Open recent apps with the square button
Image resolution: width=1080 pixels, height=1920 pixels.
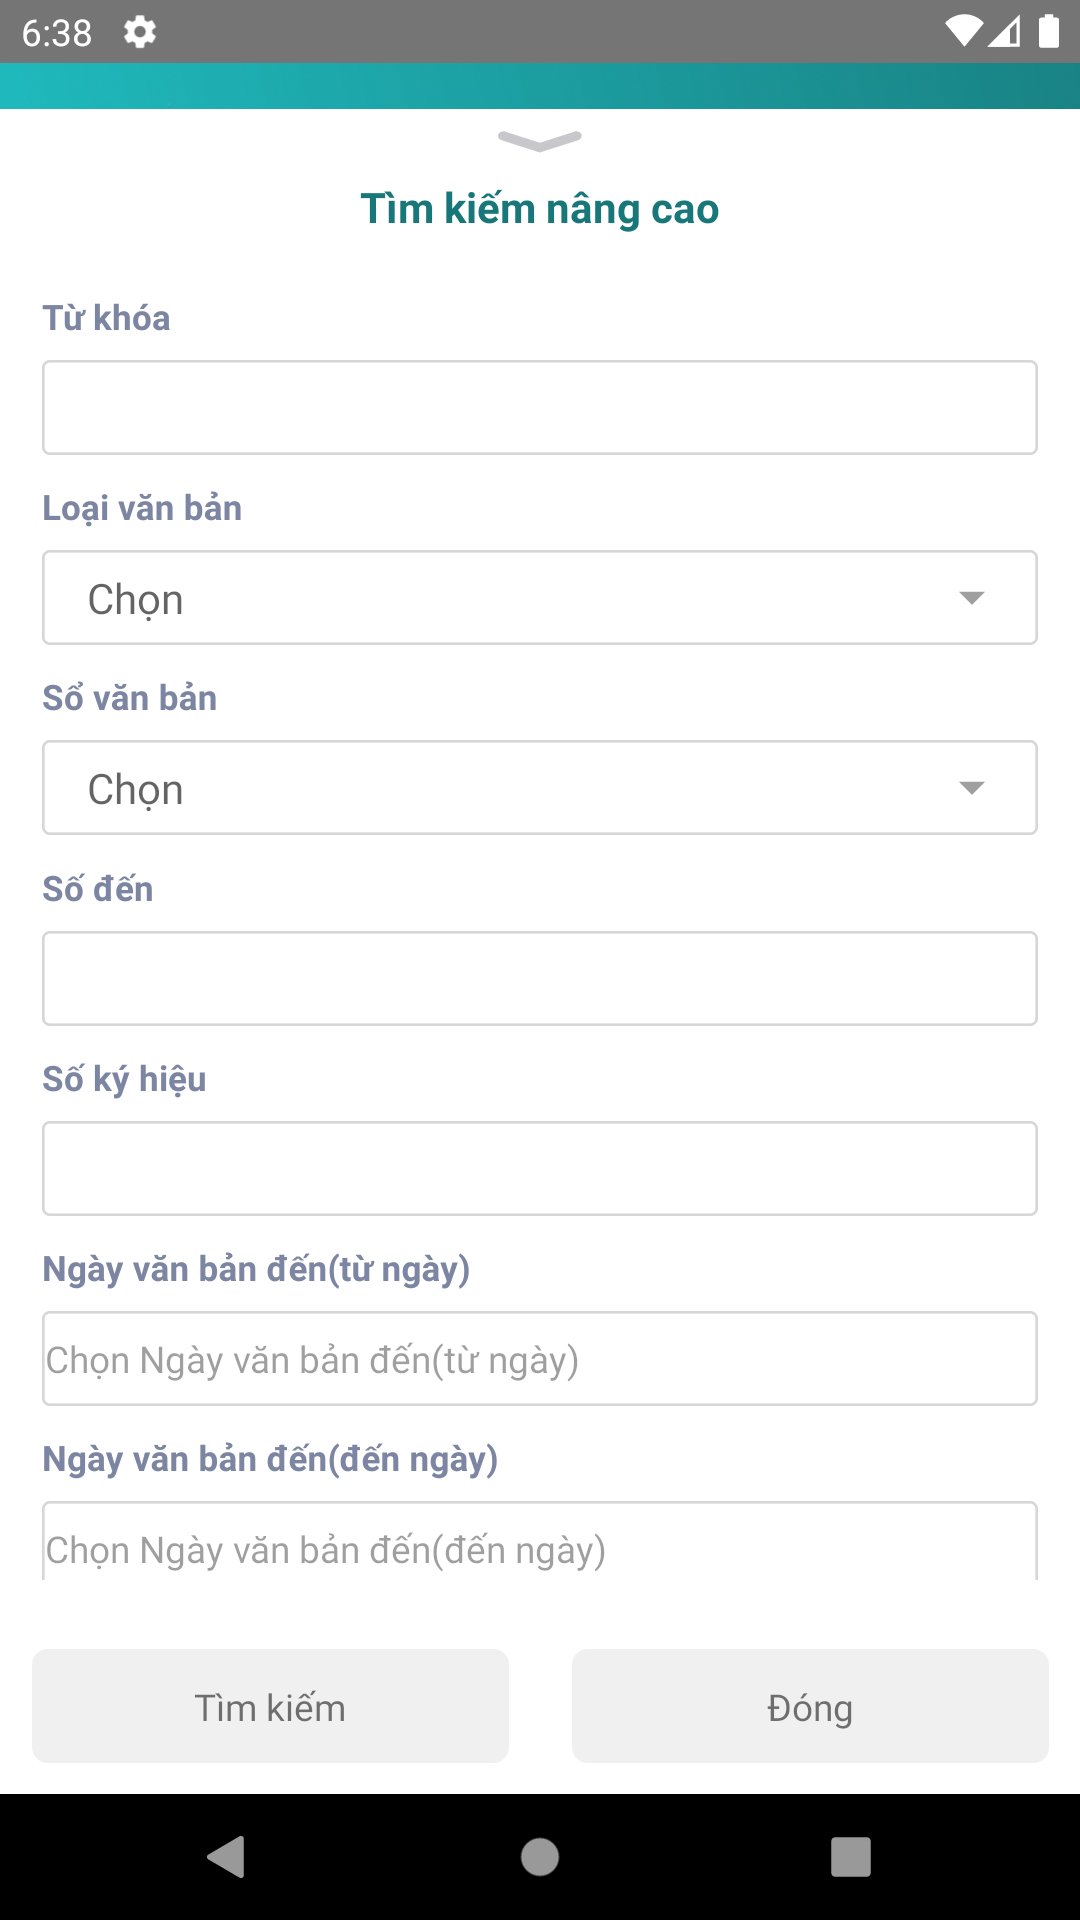click(x=851, y=1859)
